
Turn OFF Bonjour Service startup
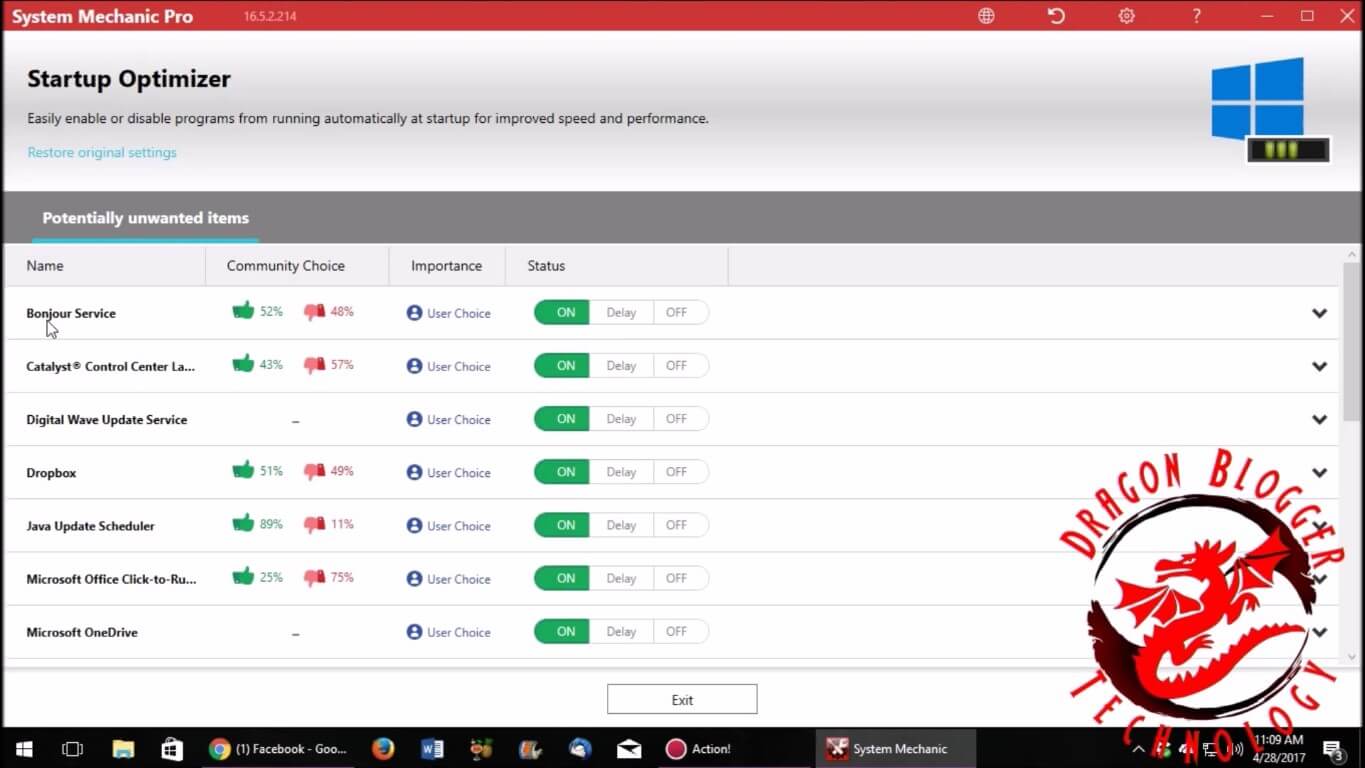pyautogui.click(x=677, y=313)
